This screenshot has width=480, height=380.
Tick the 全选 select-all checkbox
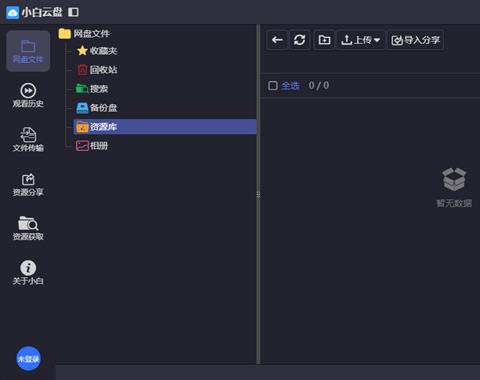(x=273, y=86)
